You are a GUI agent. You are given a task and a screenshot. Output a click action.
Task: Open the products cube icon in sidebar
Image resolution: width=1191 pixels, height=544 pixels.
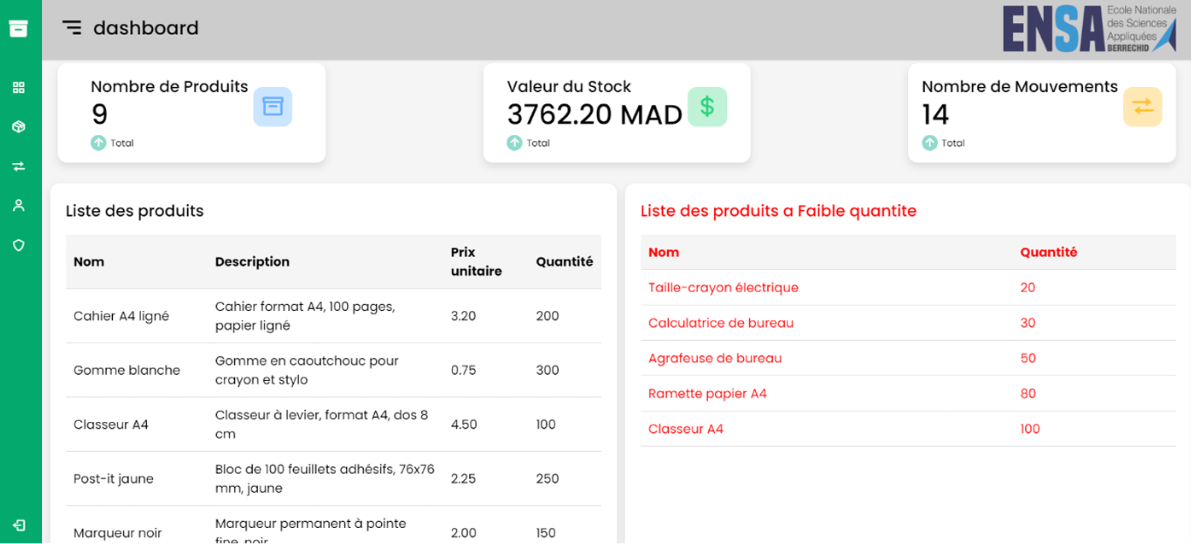point(18,127)
